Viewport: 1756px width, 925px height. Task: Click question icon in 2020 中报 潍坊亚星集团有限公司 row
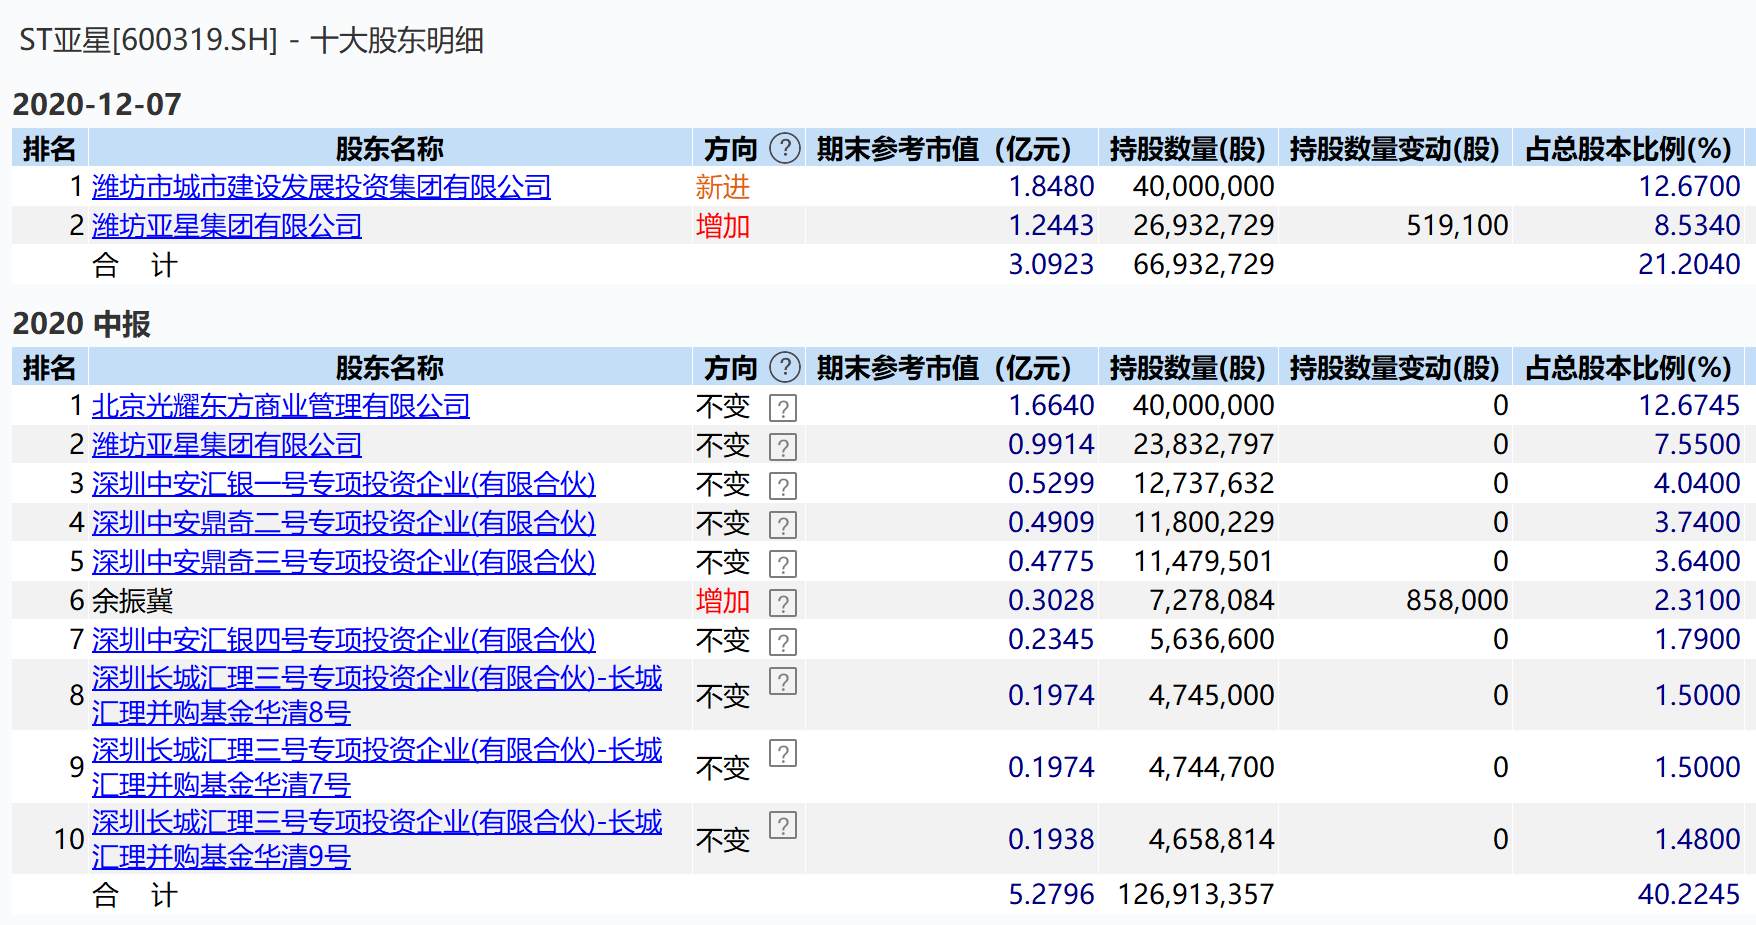coord(782,447)
